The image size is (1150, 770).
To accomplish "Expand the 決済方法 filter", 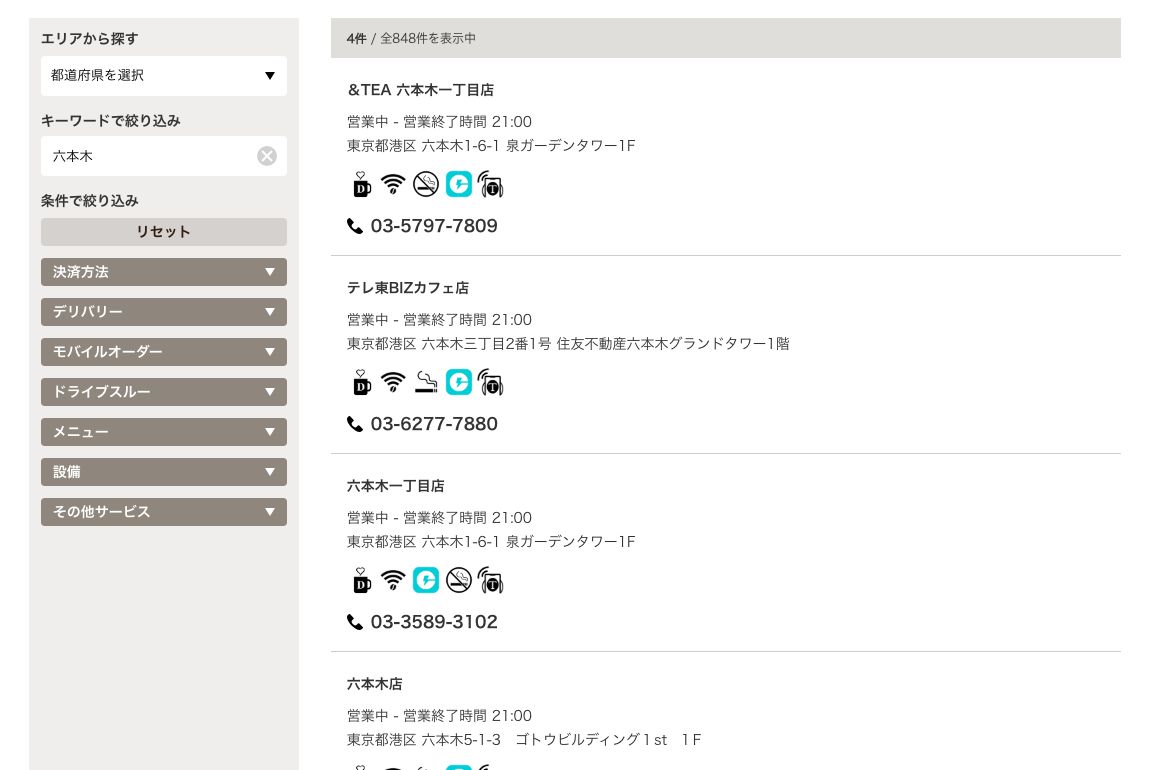I will coord(164,272).
